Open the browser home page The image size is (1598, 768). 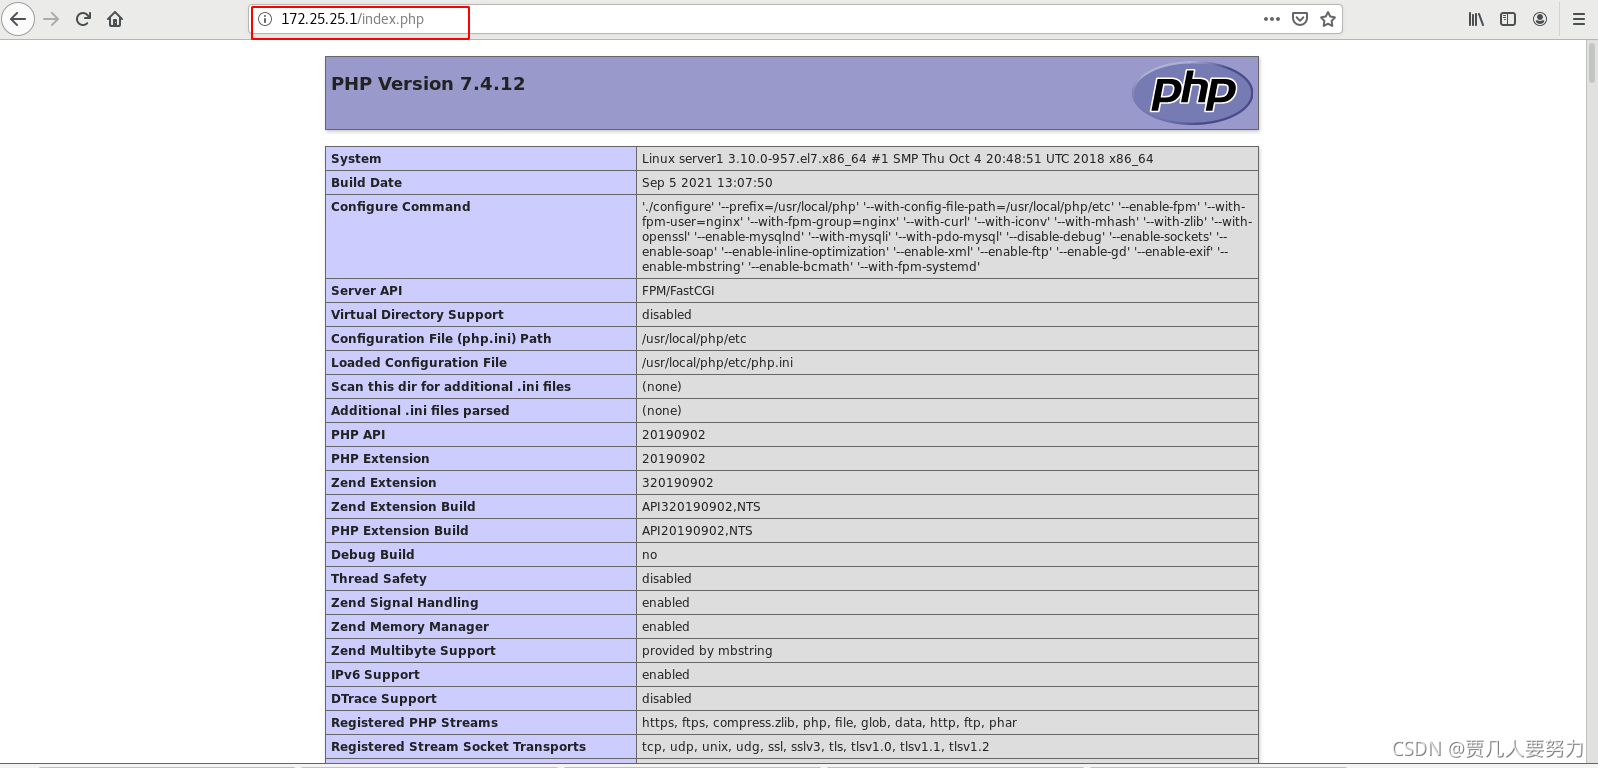(115, 19)
